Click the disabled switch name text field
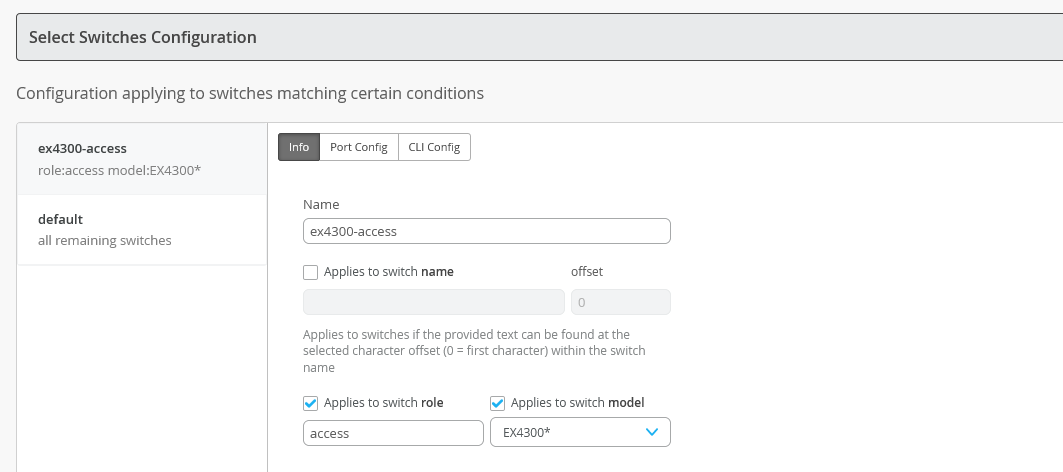1063x472 pixels. click(433, 302)
